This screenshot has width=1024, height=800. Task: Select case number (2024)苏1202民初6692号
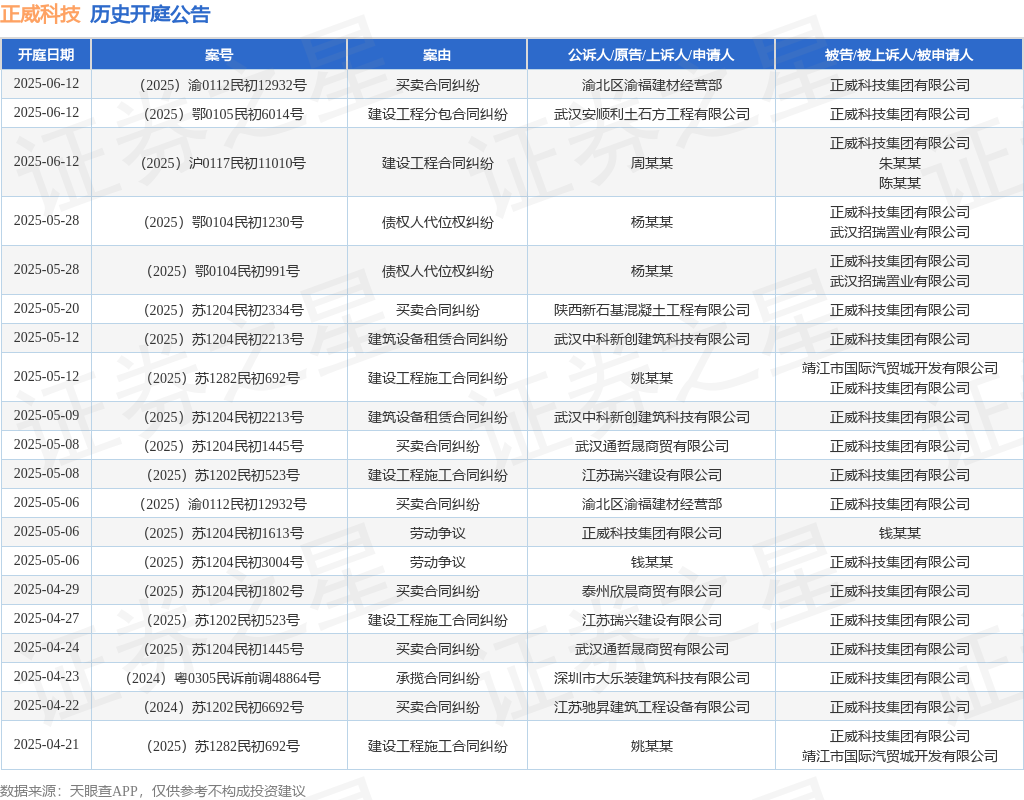(223, 707)
